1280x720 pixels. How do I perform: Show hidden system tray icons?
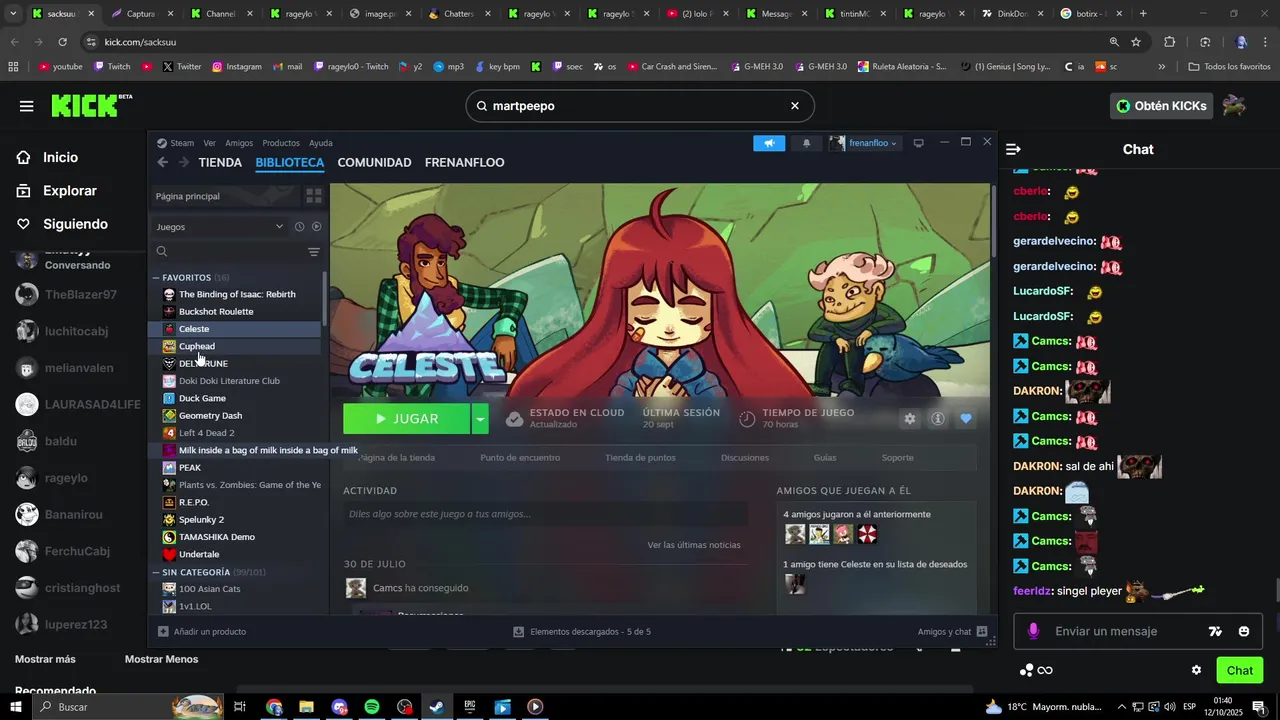click(1122, 707)
